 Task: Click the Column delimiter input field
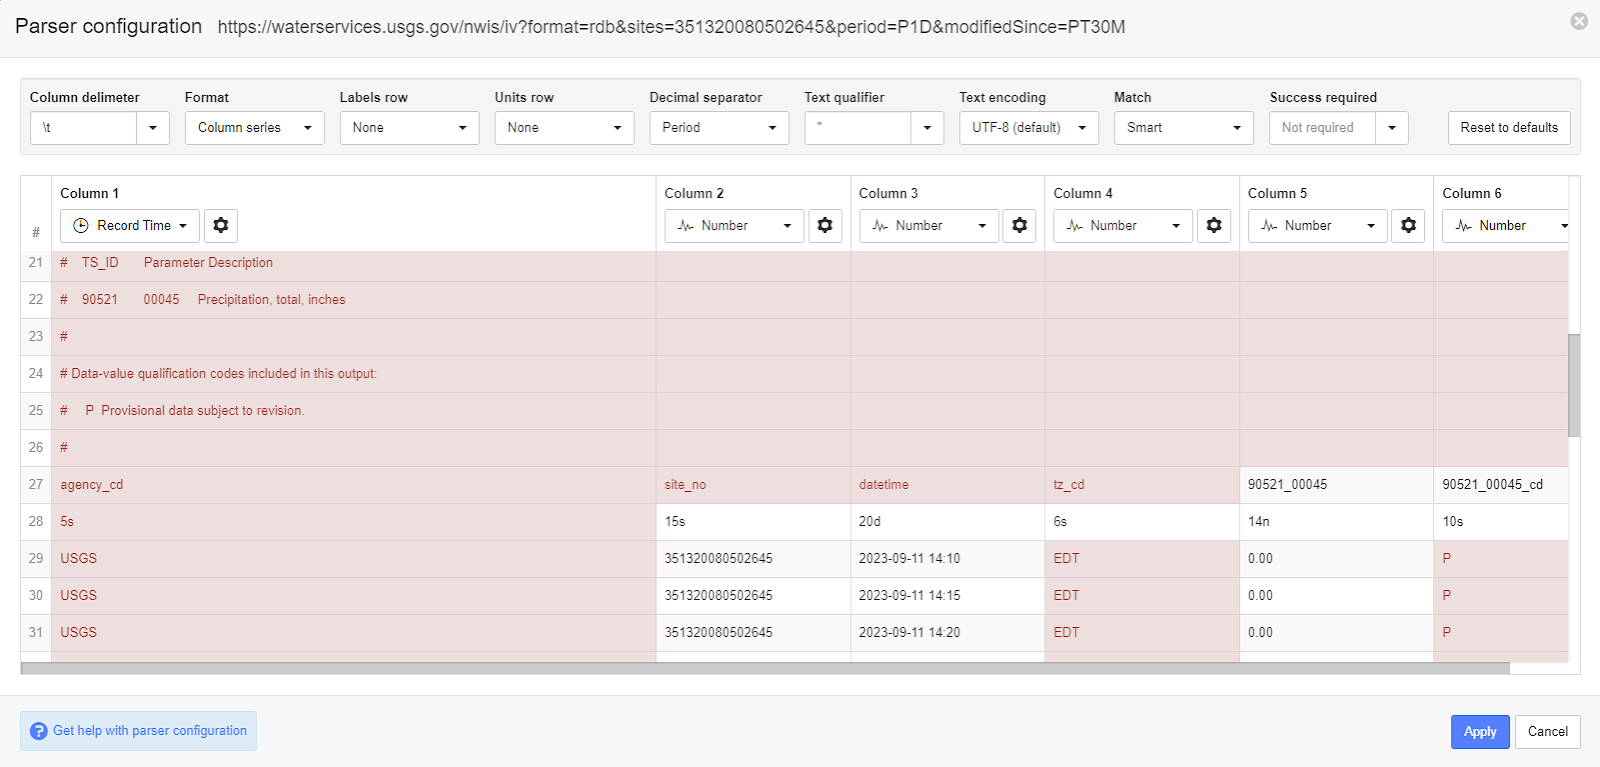coord(84,128)
